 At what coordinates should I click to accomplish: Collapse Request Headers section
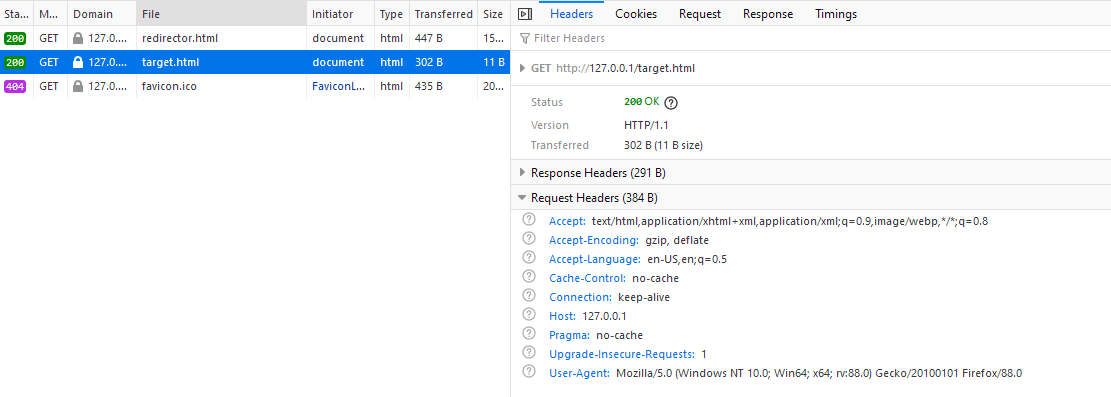click(523, 198)
